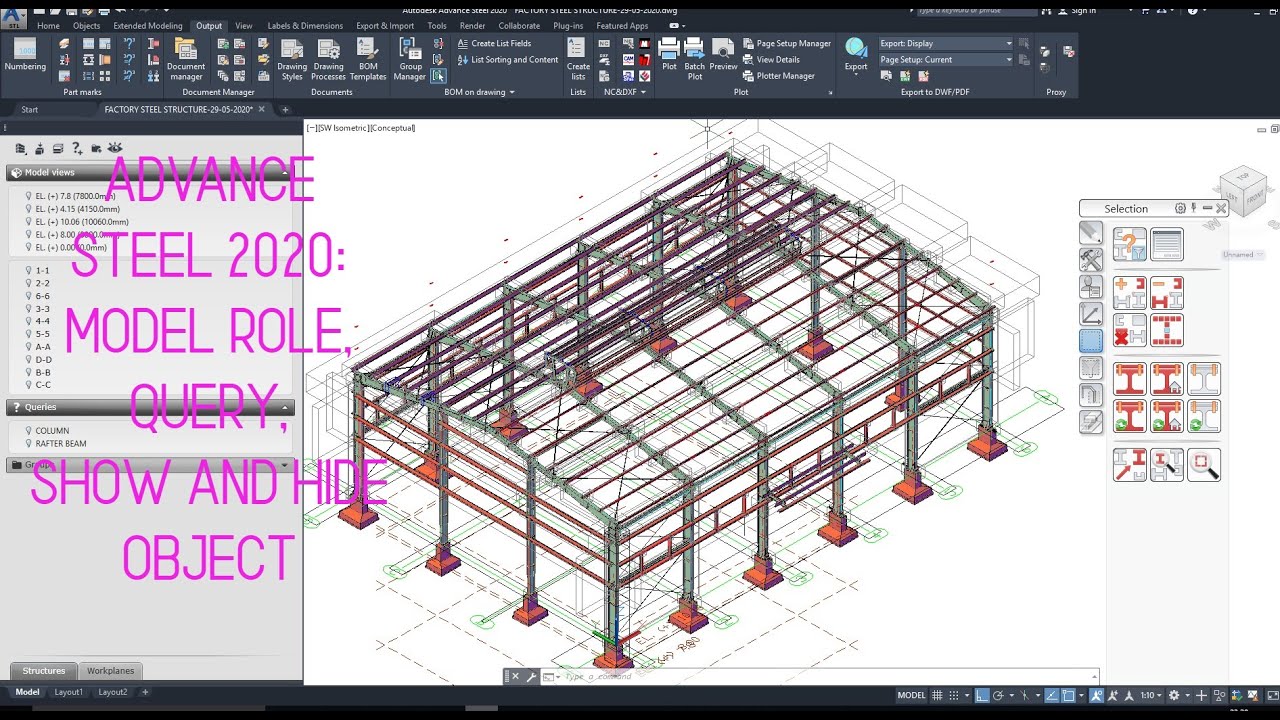1280x720 pixels.
Task: Open the 1:10 annotation scale dropdown
Action: point(1152,695)
